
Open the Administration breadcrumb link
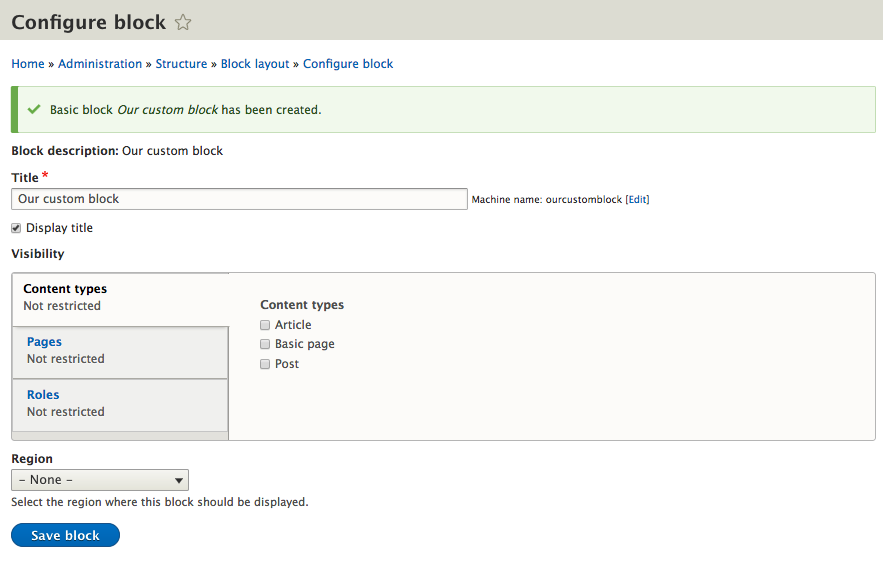click(x=100, y=64)
